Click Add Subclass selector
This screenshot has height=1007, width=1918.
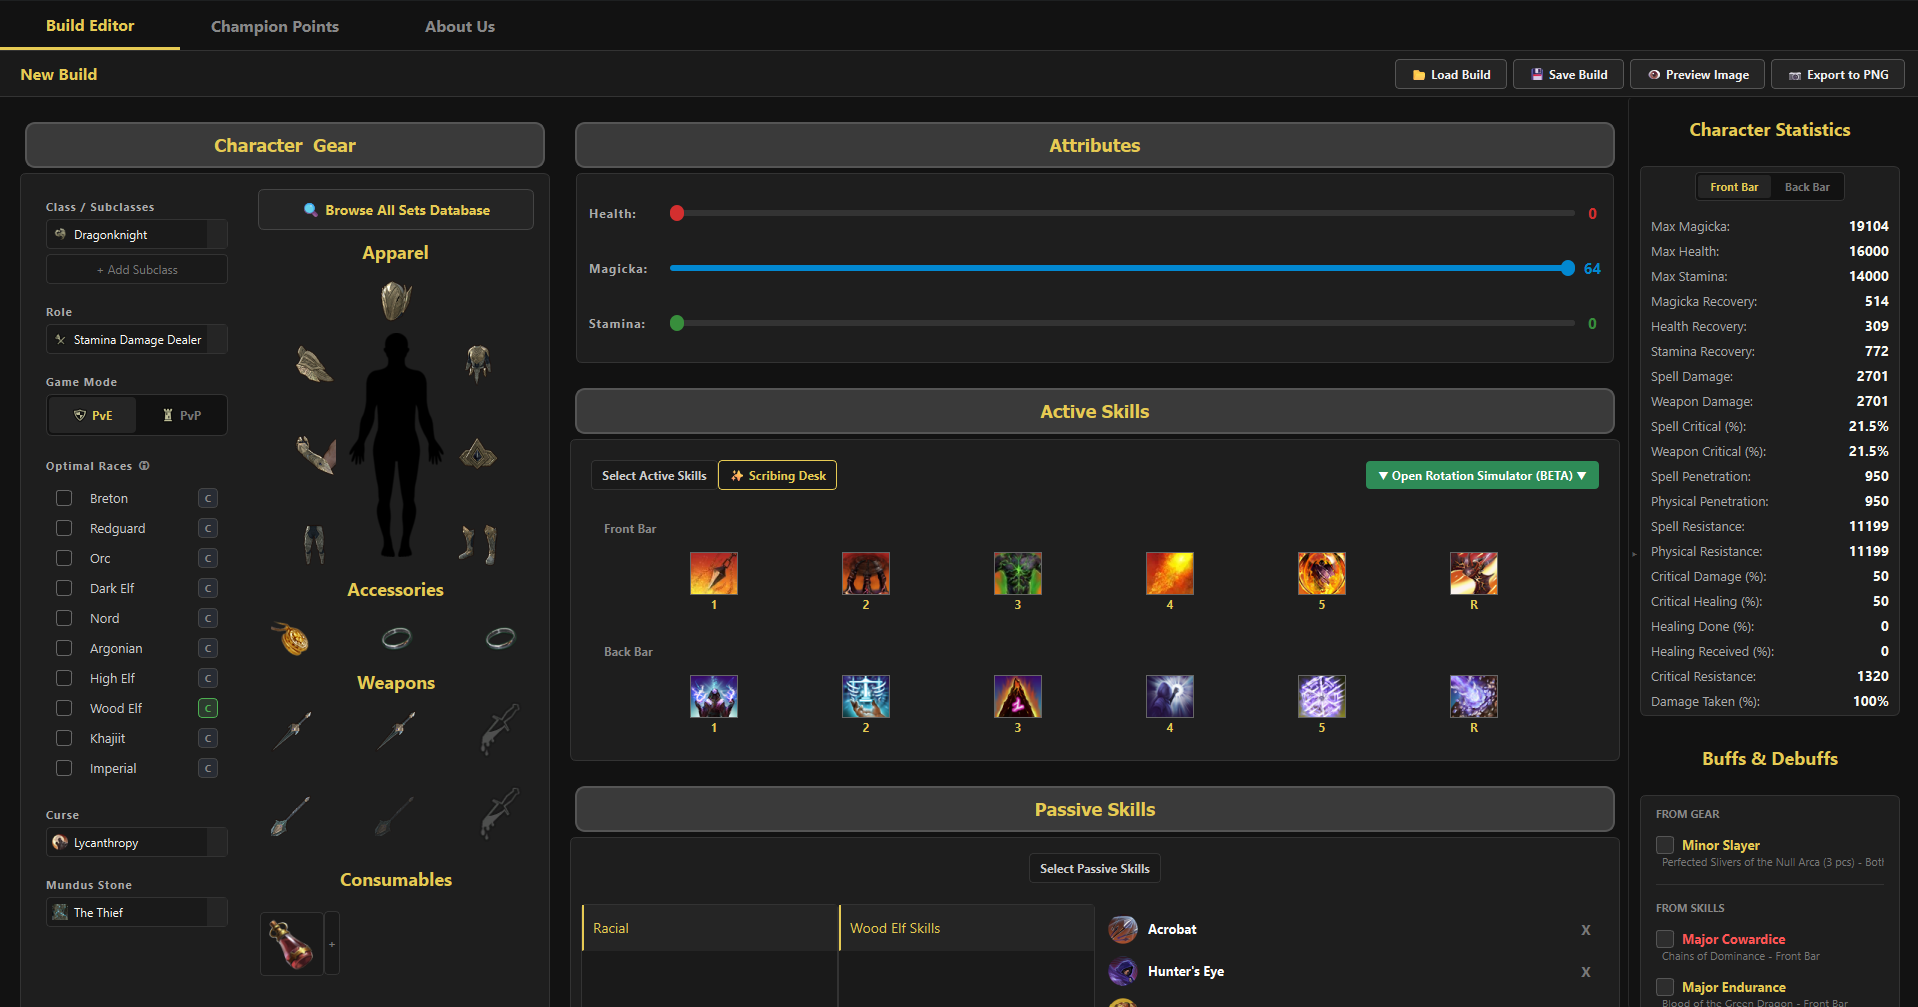(x=137, y=269)
